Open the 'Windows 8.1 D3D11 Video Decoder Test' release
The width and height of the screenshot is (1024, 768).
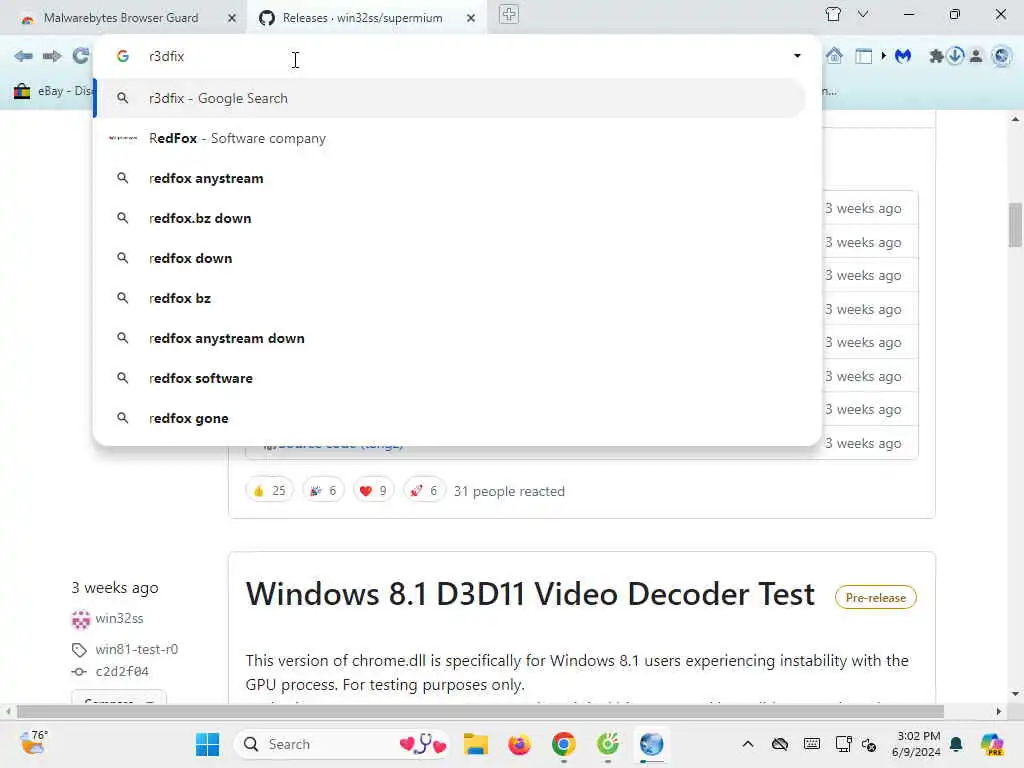(530, 594)
